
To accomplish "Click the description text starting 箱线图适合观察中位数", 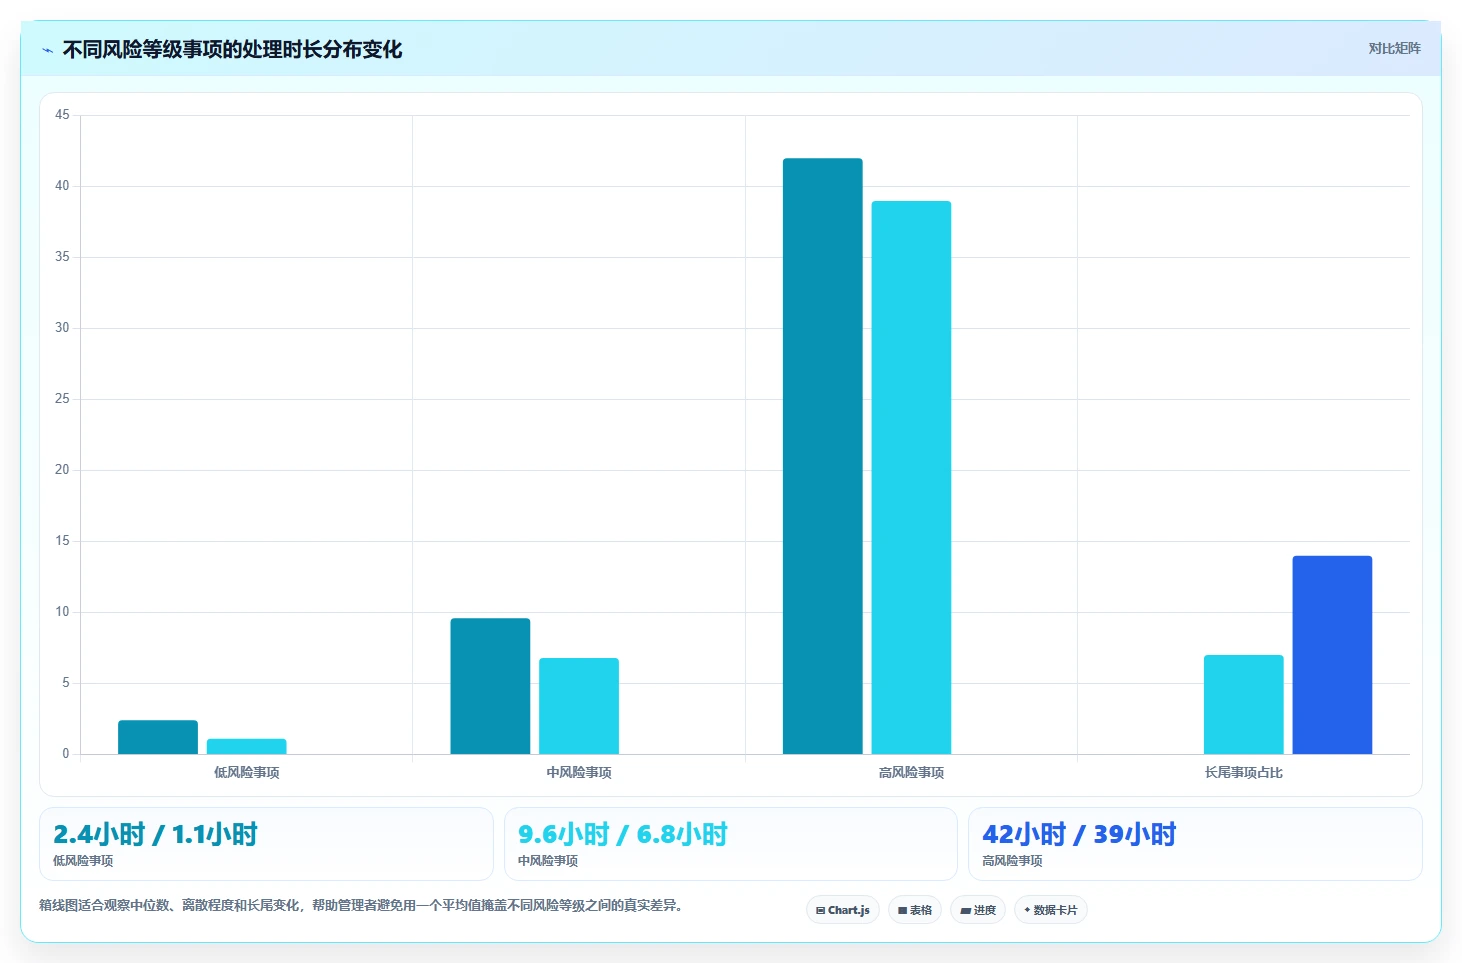I will (361, 905).
